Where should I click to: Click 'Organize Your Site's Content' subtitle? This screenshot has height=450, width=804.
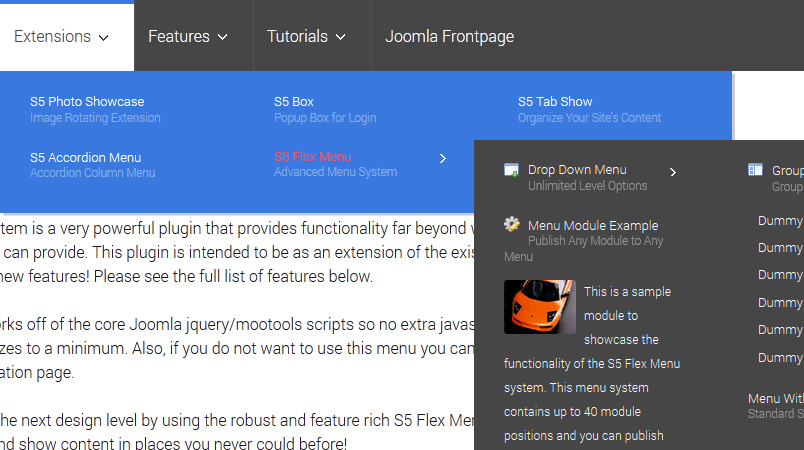590,118
